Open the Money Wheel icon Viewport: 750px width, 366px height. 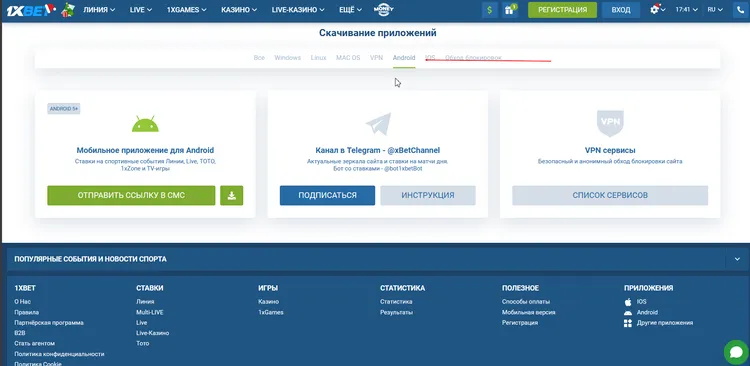click(x=383, y=10)
